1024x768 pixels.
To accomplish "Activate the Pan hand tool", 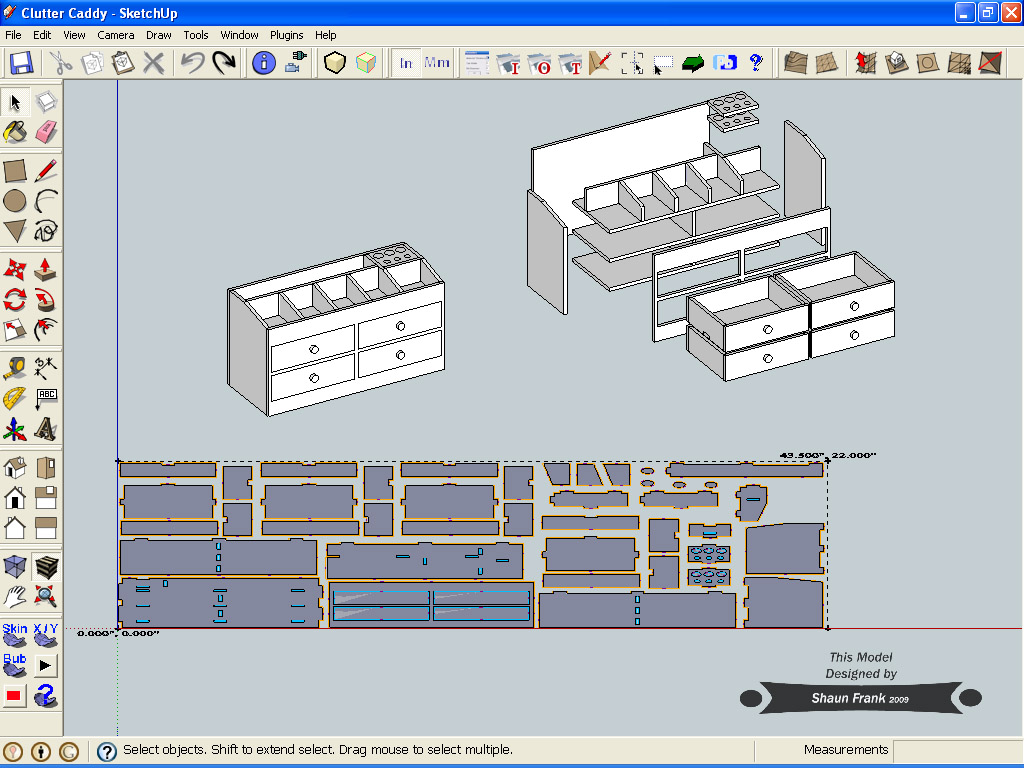I will [15, 597].
